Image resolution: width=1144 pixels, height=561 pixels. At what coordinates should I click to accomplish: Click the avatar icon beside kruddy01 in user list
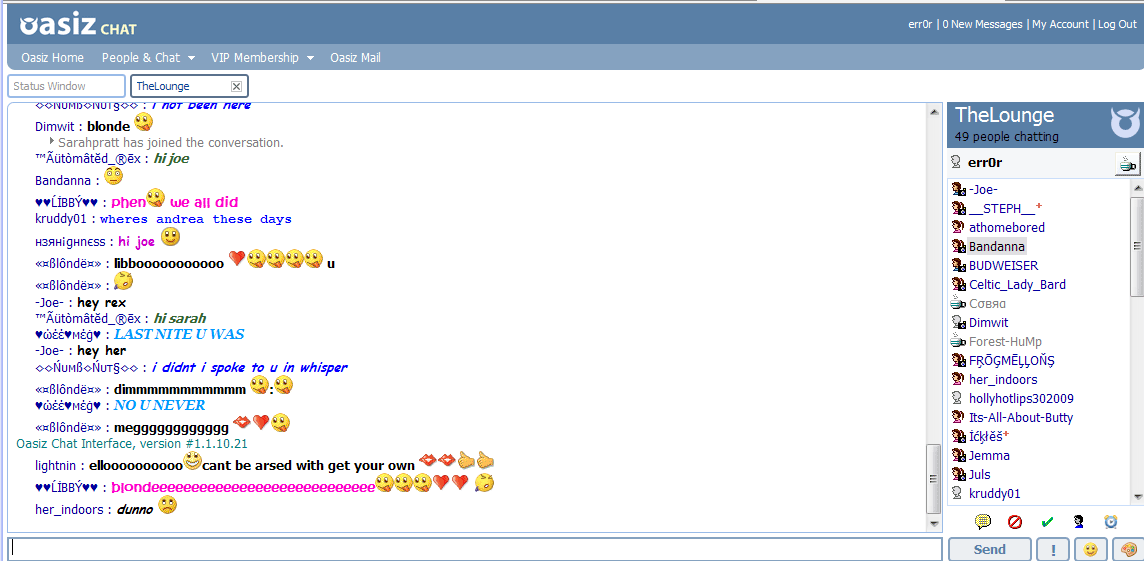click(958, 493)
